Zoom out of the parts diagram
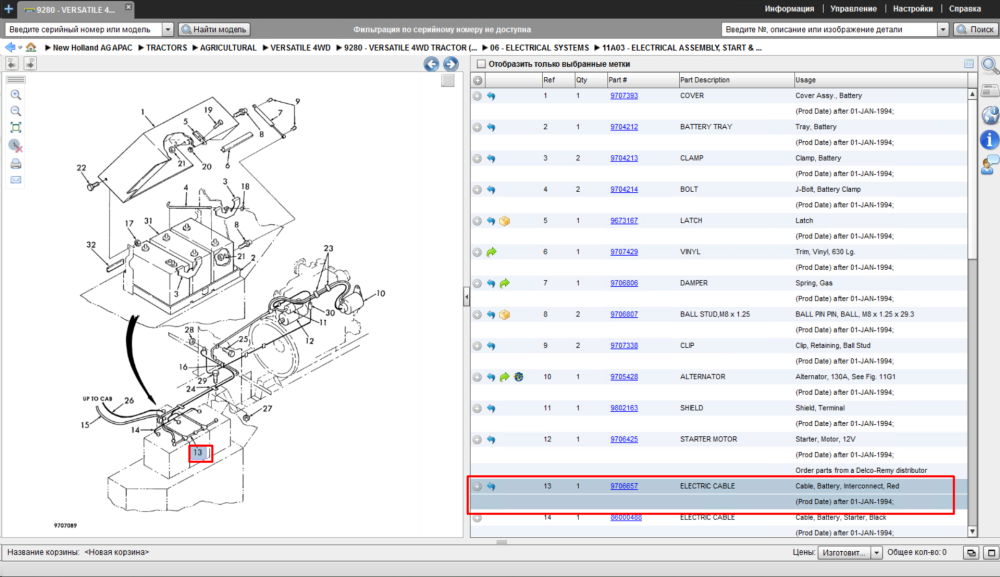This screenshot has height=577, width=1000. pyautogui.click(x=16, y=111)
